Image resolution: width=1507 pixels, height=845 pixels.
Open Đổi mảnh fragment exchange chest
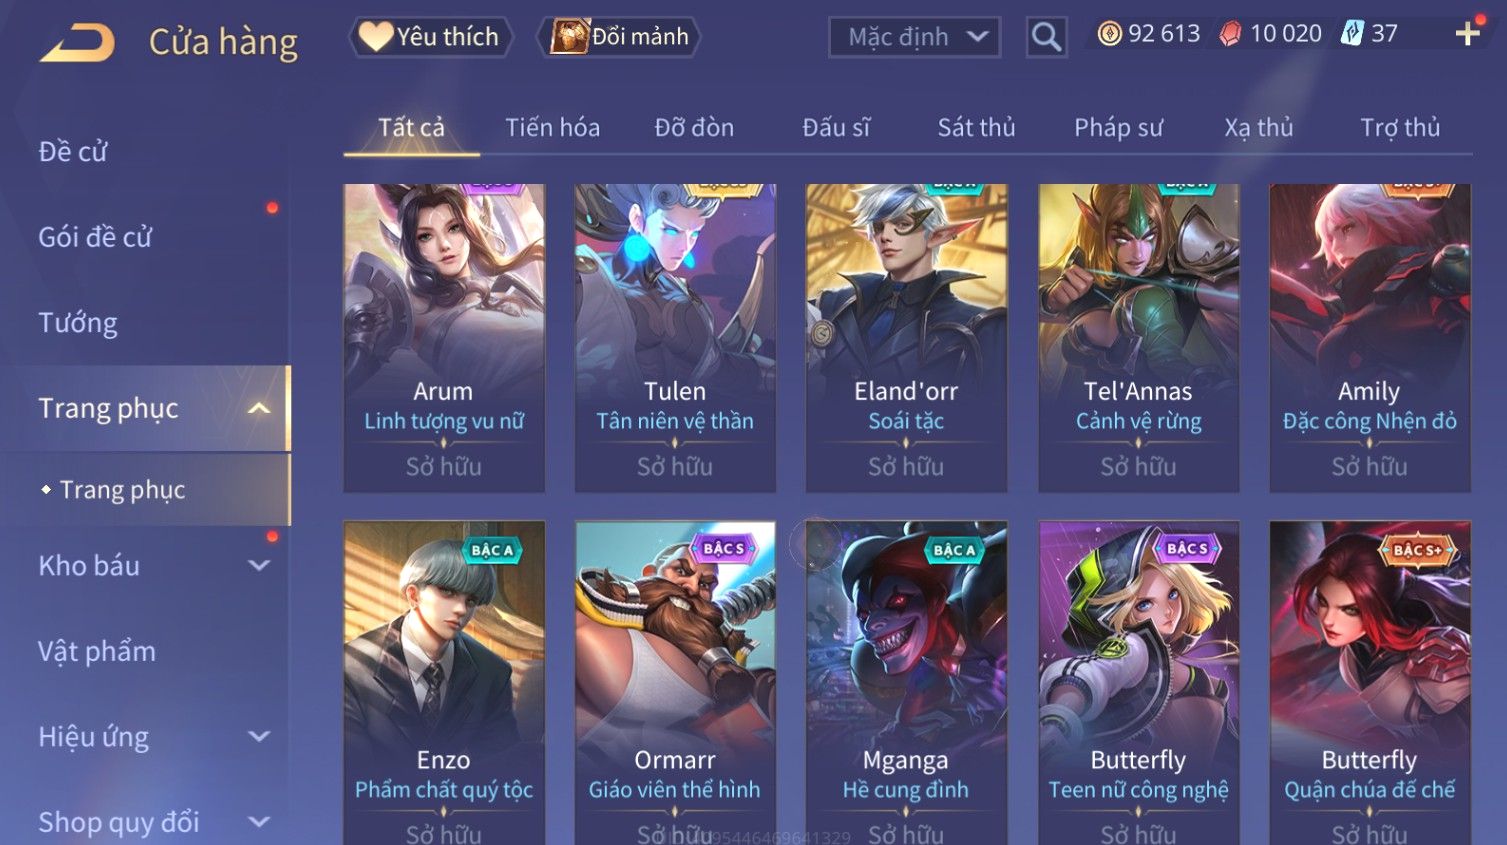(619, 37)
